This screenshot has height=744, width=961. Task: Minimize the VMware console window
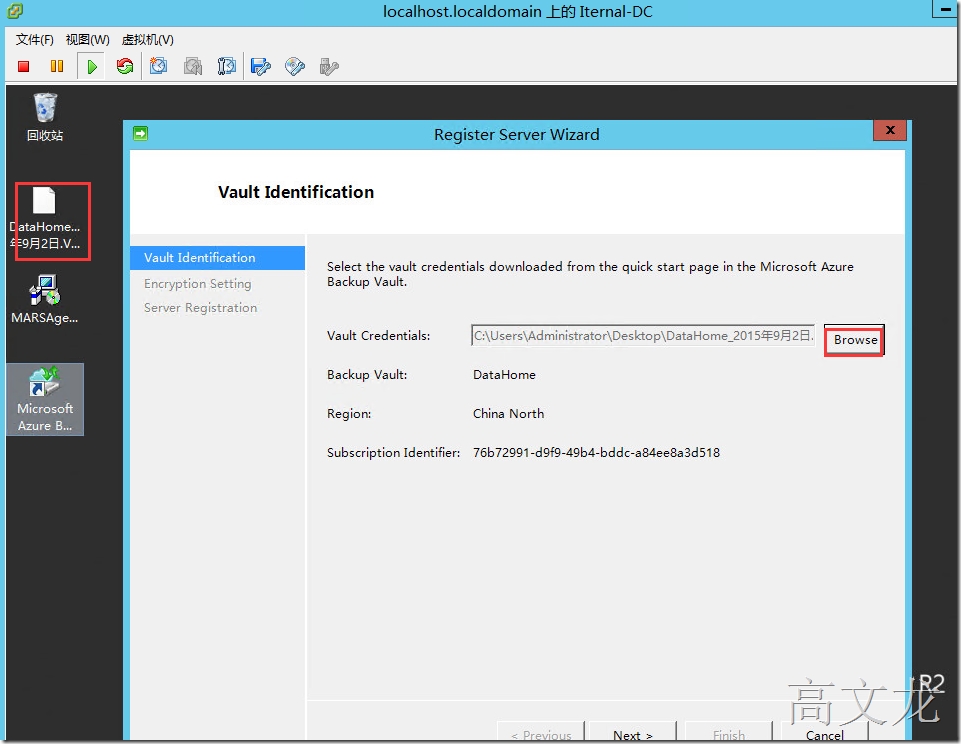946,9
